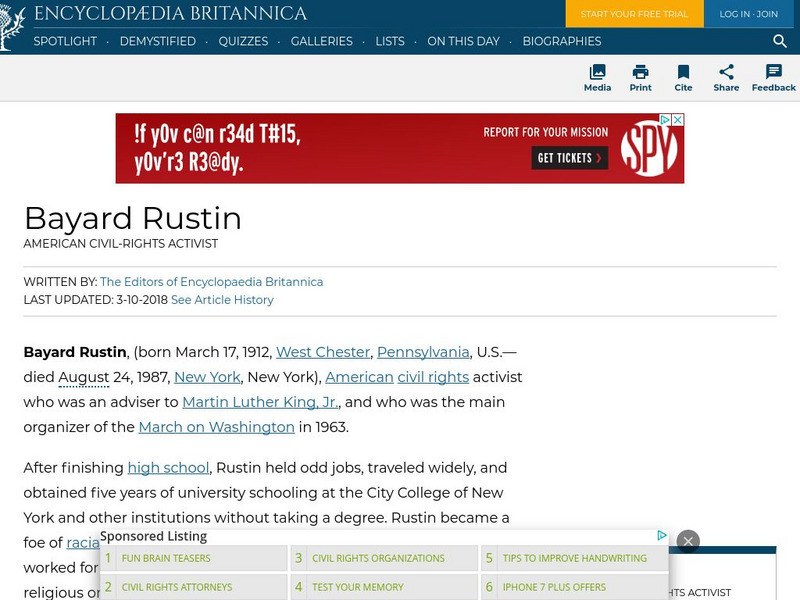Dismiss the Sponsored Listing popup
Viewport: 800px width, 600px height.
(688, 541)
